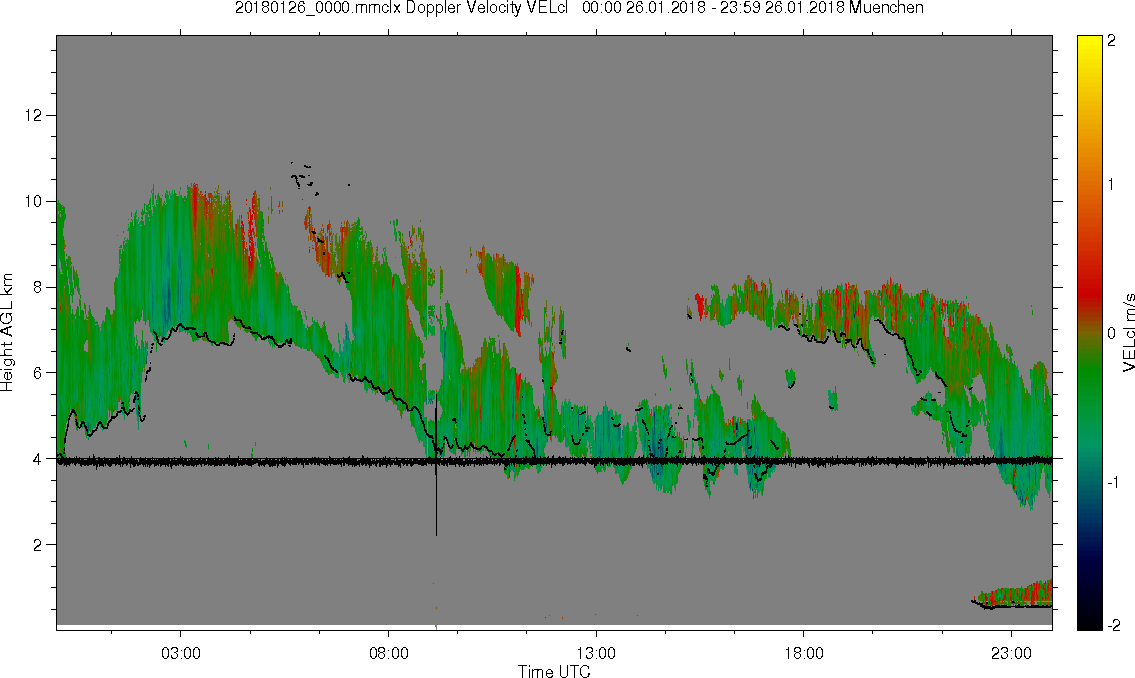Image resolution: width=1135 pixels, height=678 pixels.
Task: Click the vertical black spike near 09:00
Action: pos(436,465)
